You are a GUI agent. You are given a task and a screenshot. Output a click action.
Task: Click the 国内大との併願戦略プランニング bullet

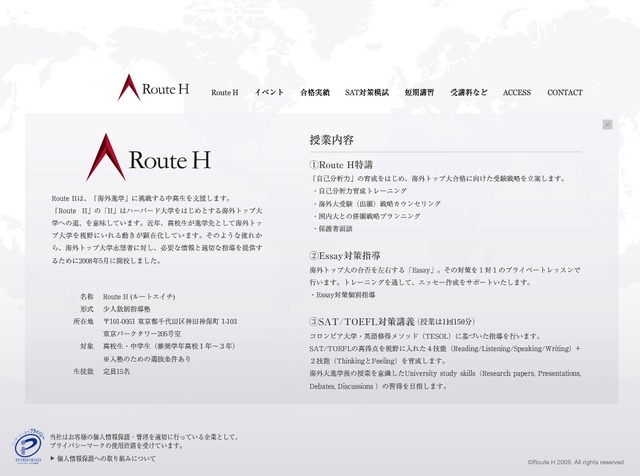[x=367, y=216]
